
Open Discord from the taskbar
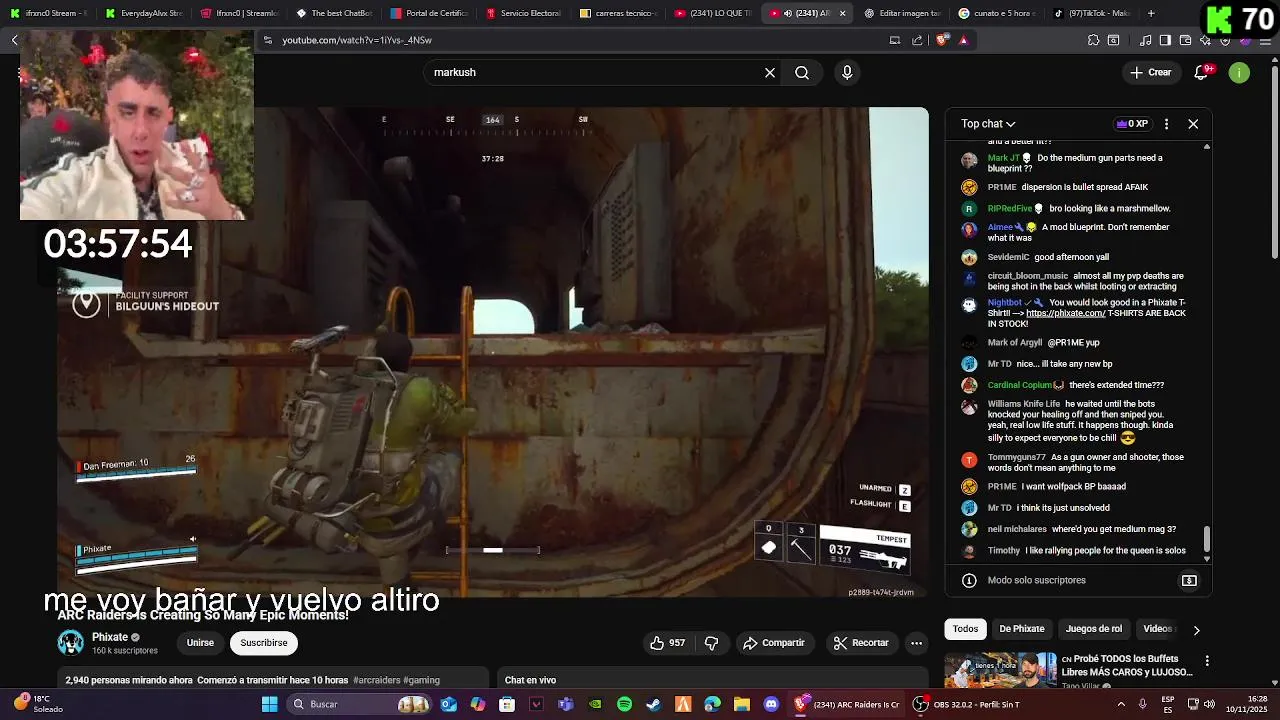click(771, 704)
